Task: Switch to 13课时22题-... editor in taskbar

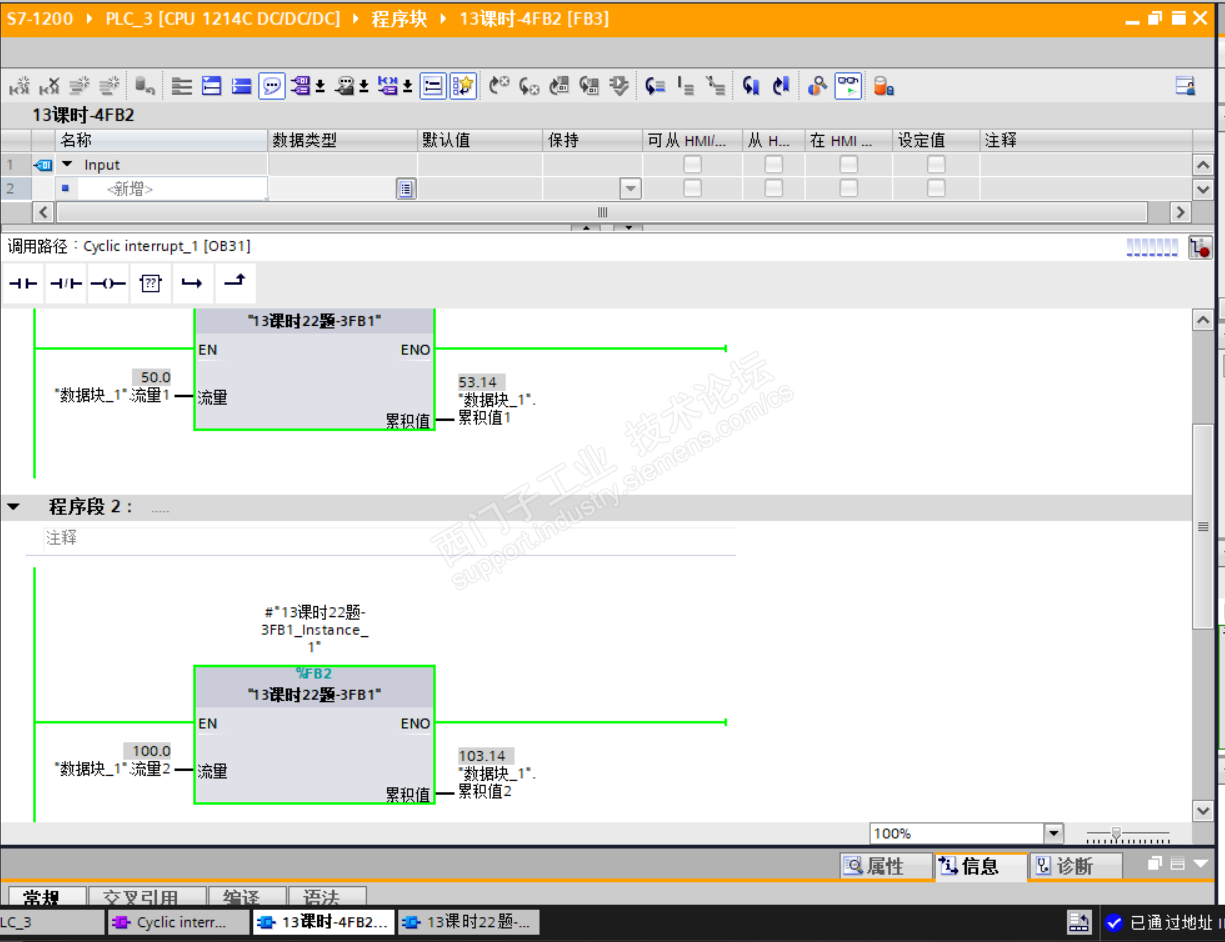Action: pos(468,922)
